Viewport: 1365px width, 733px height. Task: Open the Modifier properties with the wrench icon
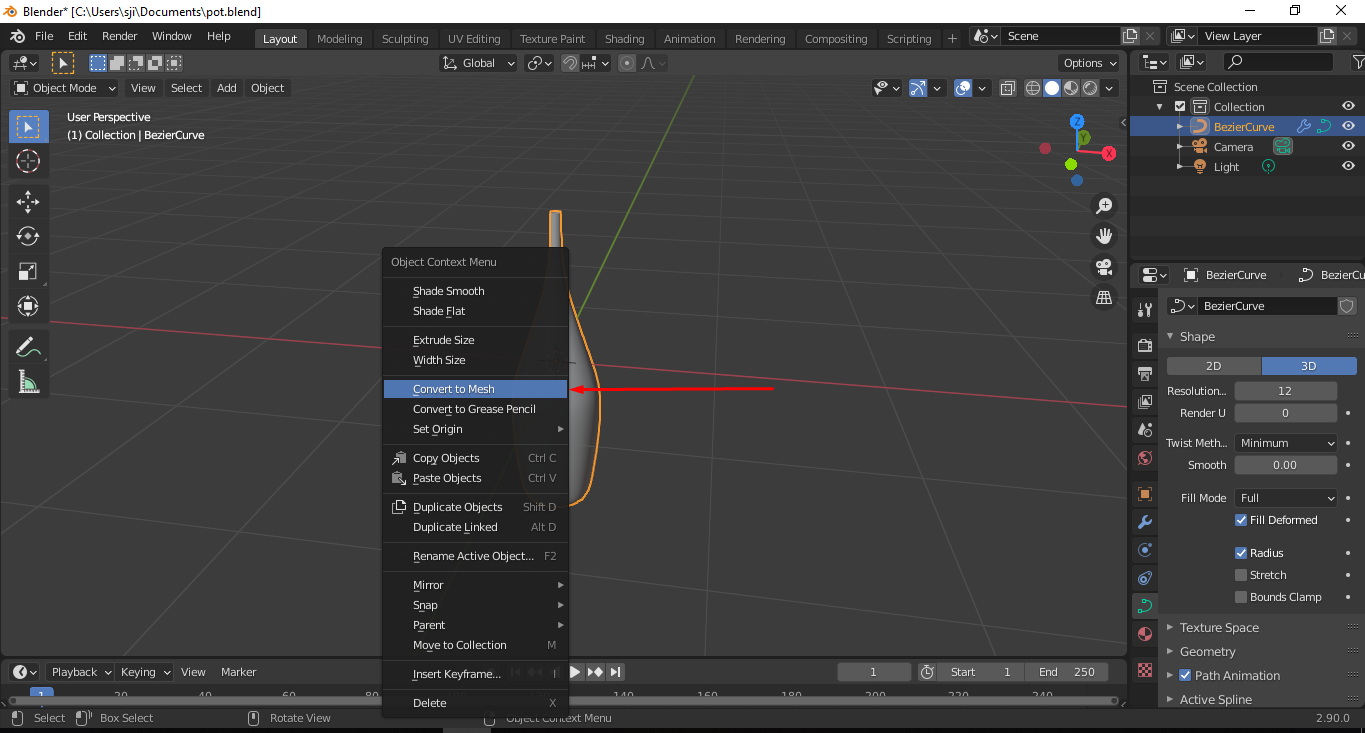coord(1144,521)
